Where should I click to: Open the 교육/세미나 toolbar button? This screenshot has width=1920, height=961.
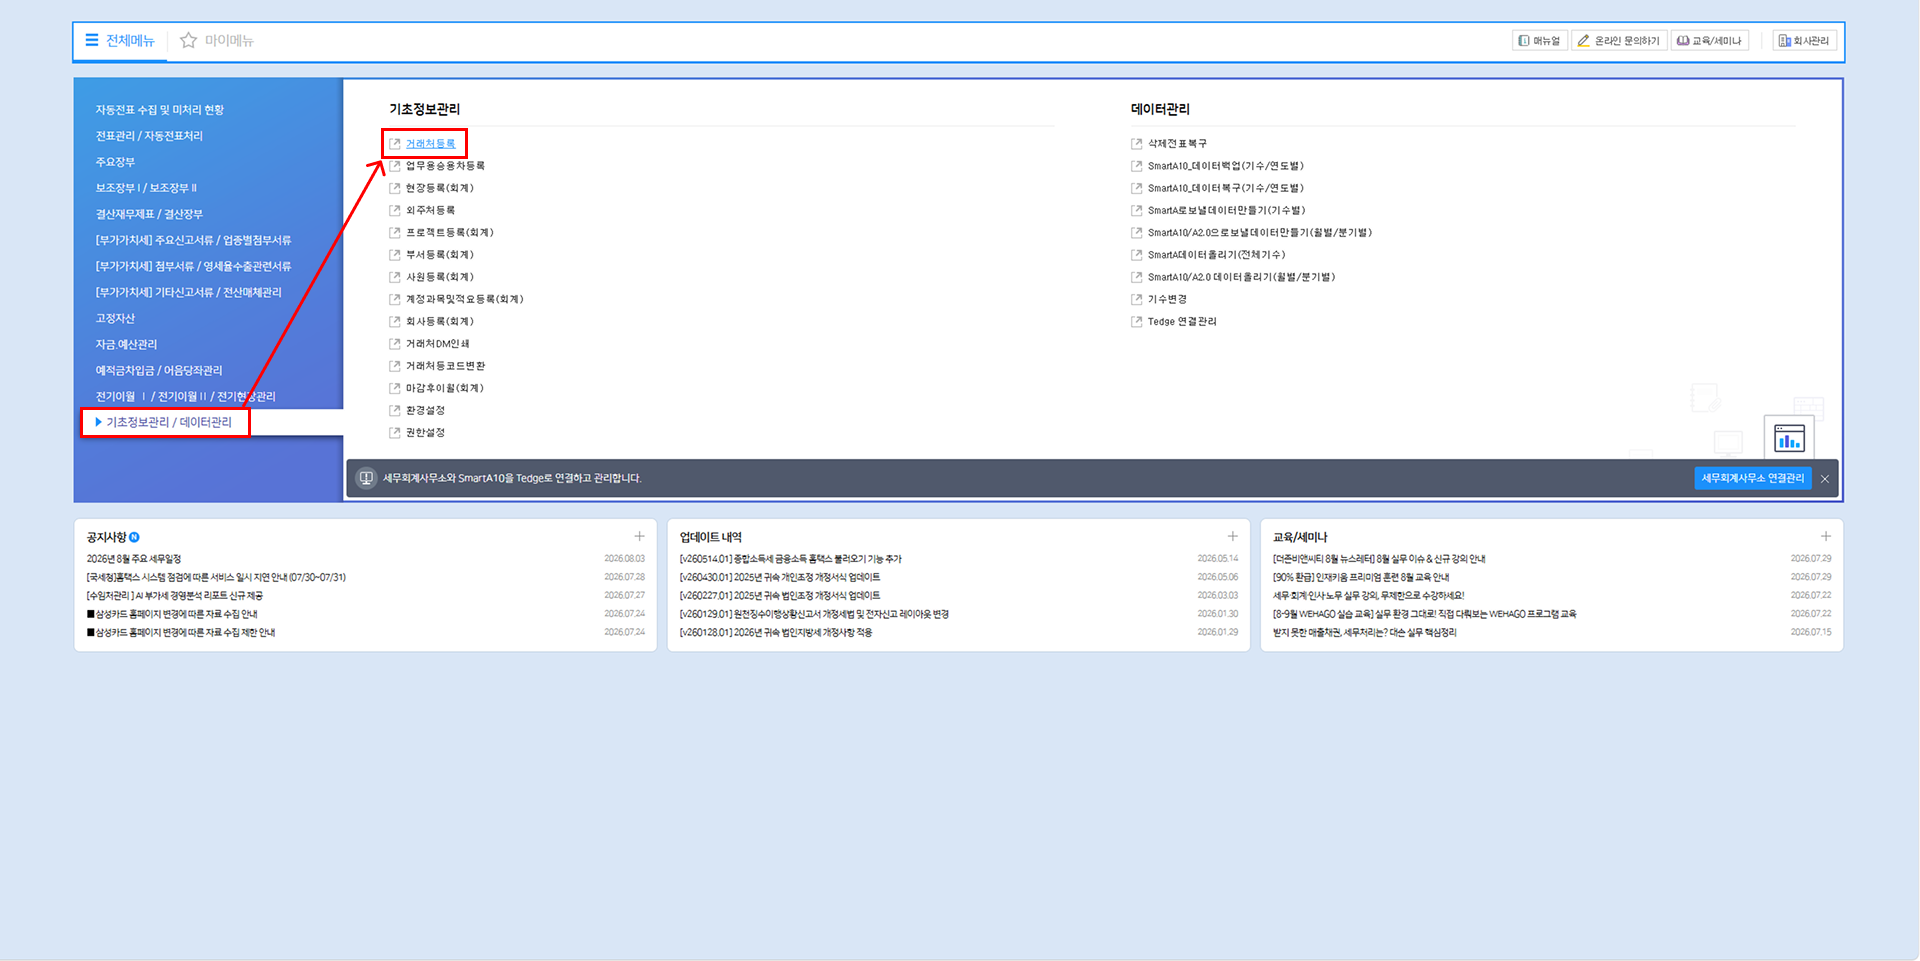pos(1709,41)
